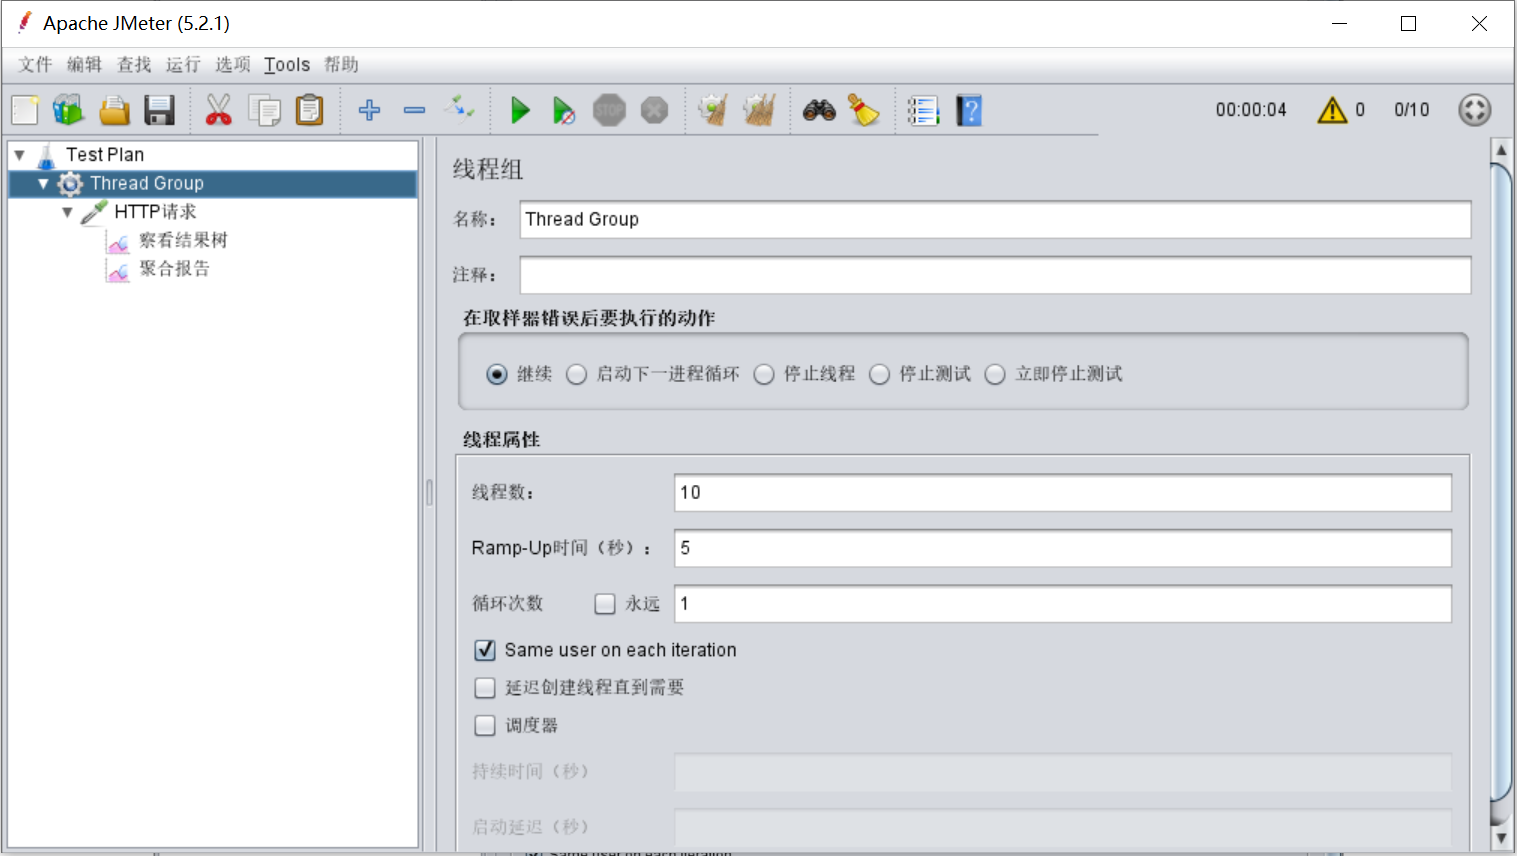The width and height of the screenshot is (1517, 856).
Task: Click the Paste clipboard icon
Action: 310,110
